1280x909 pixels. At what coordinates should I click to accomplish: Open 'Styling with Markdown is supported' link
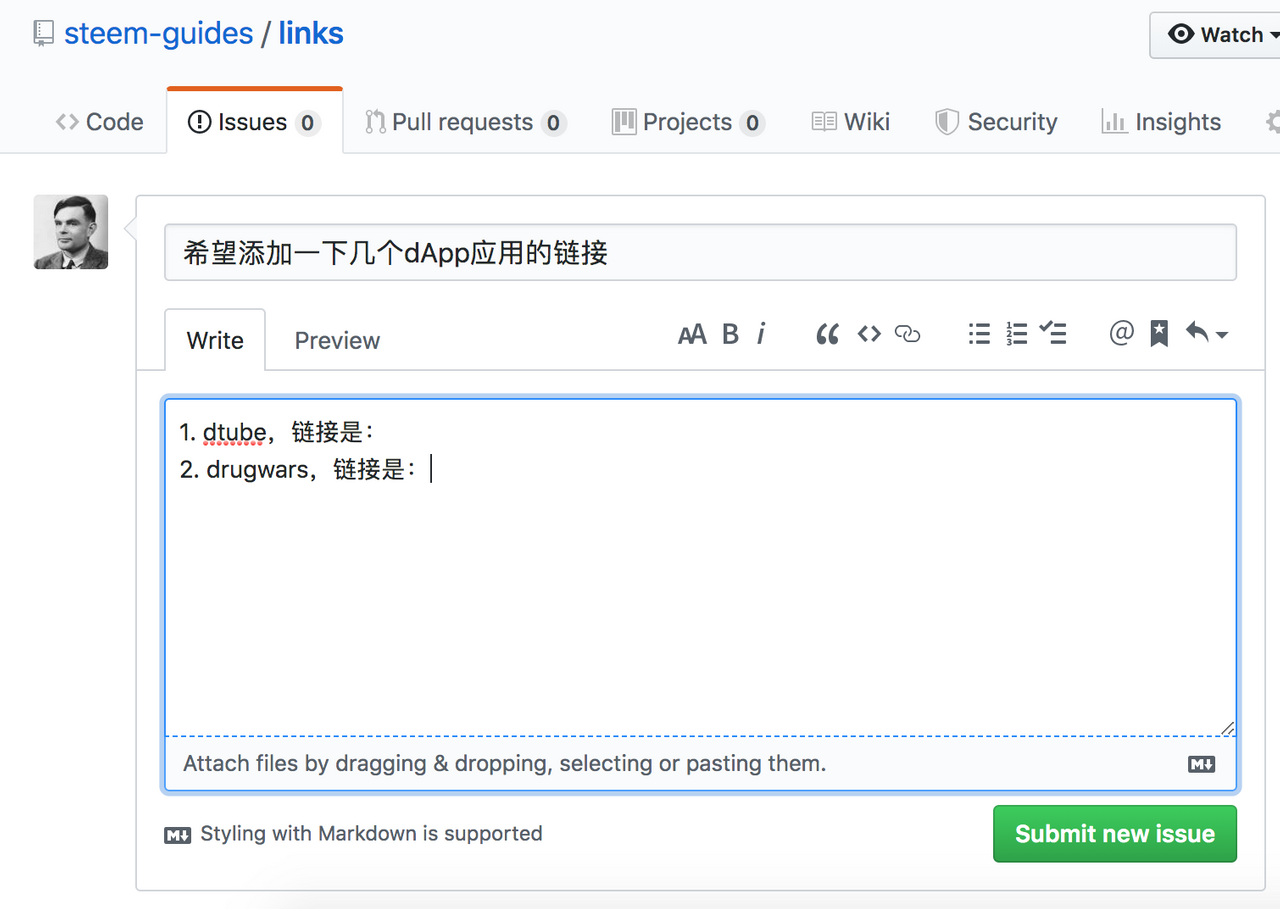coord(353,834)
